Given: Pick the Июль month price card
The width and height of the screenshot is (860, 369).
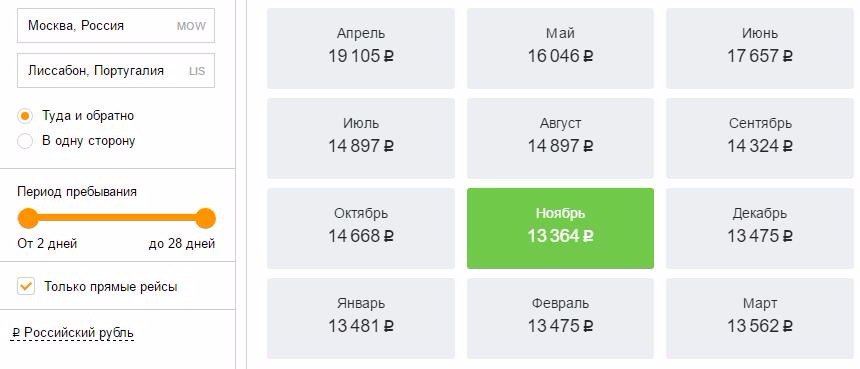Looking at the screenshot, I should click(360, 138).
